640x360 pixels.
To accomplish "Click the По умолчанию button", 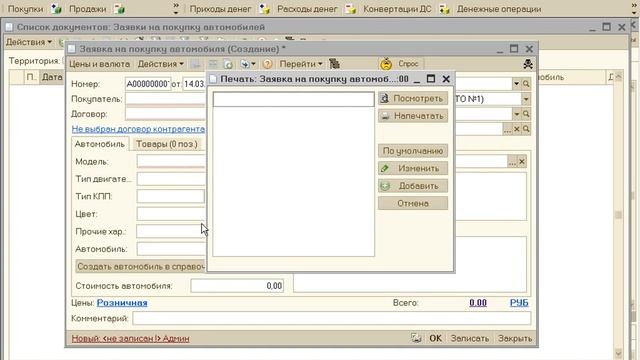I will point(413,151).
